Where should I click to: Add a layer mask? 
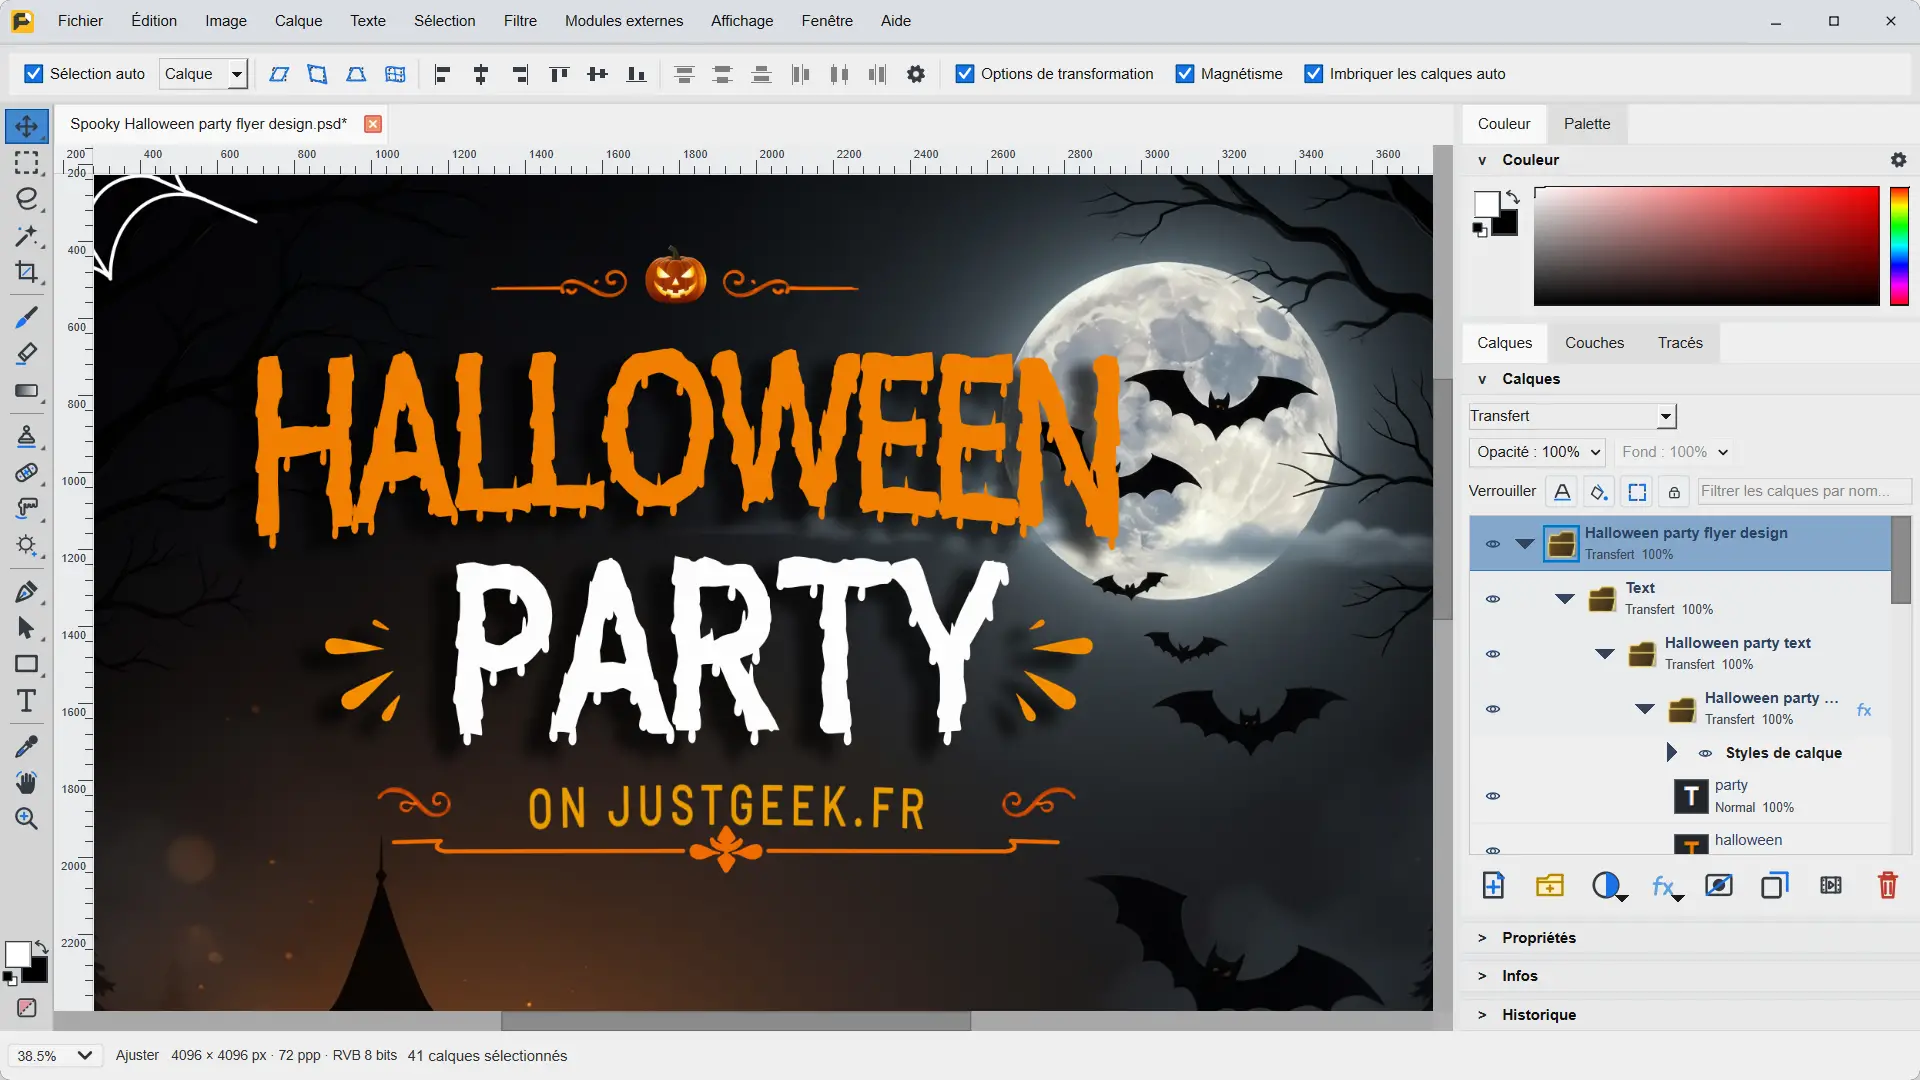point(1719,885)
